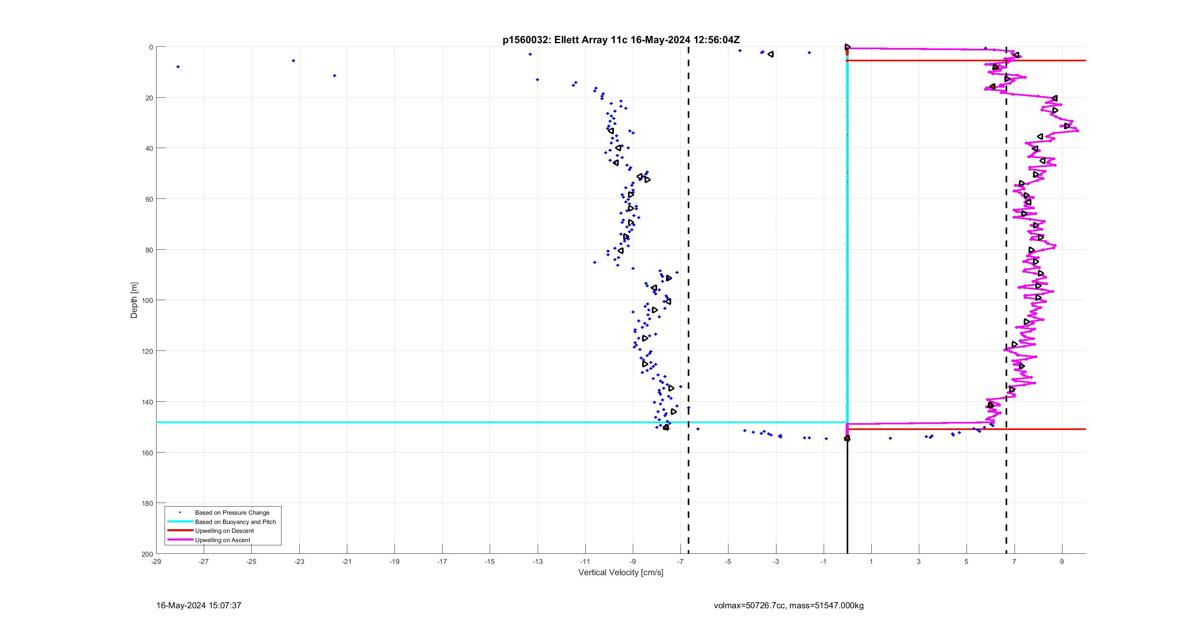Click depth axis tick label '20'

tap(148, 98)
